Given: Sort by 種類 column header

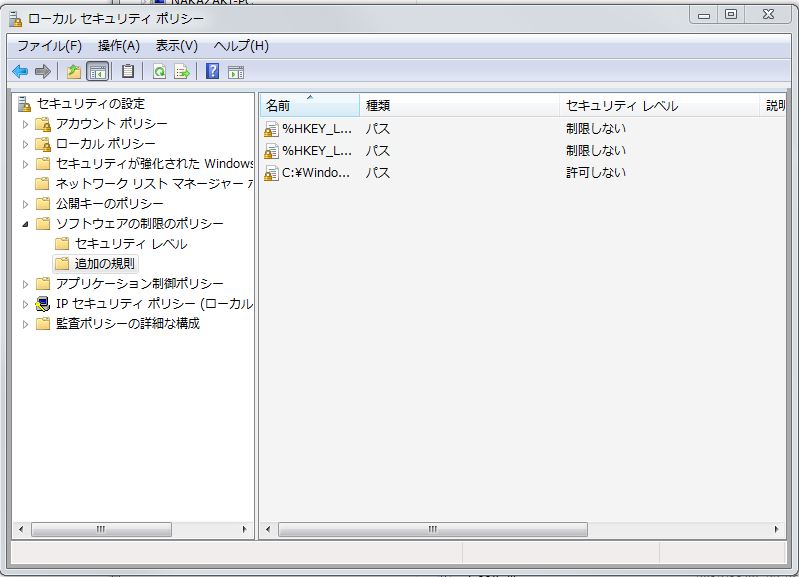Looking at the screenshot, I should (x=458, y=105).
